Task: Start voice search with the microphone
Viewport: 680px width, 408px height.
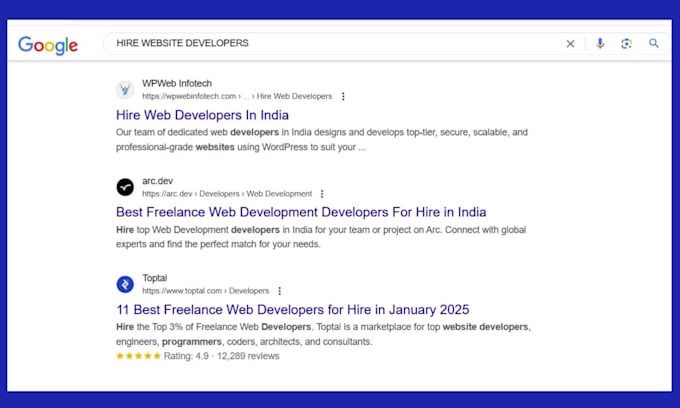Action: point(600,44)
